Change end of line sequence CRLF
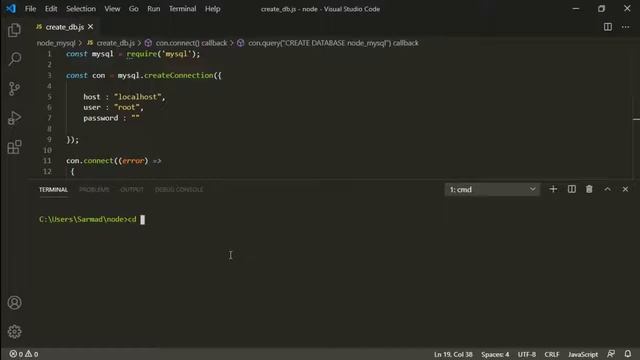640x360 pixels. [x=552, y=354]
